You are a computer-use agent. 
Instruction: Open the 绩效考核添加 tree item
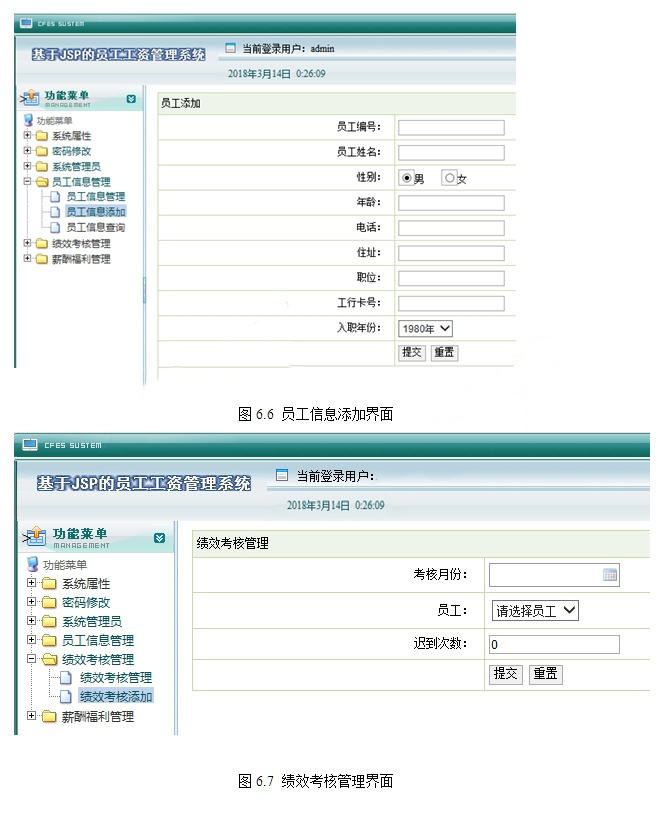click(115, 697)
